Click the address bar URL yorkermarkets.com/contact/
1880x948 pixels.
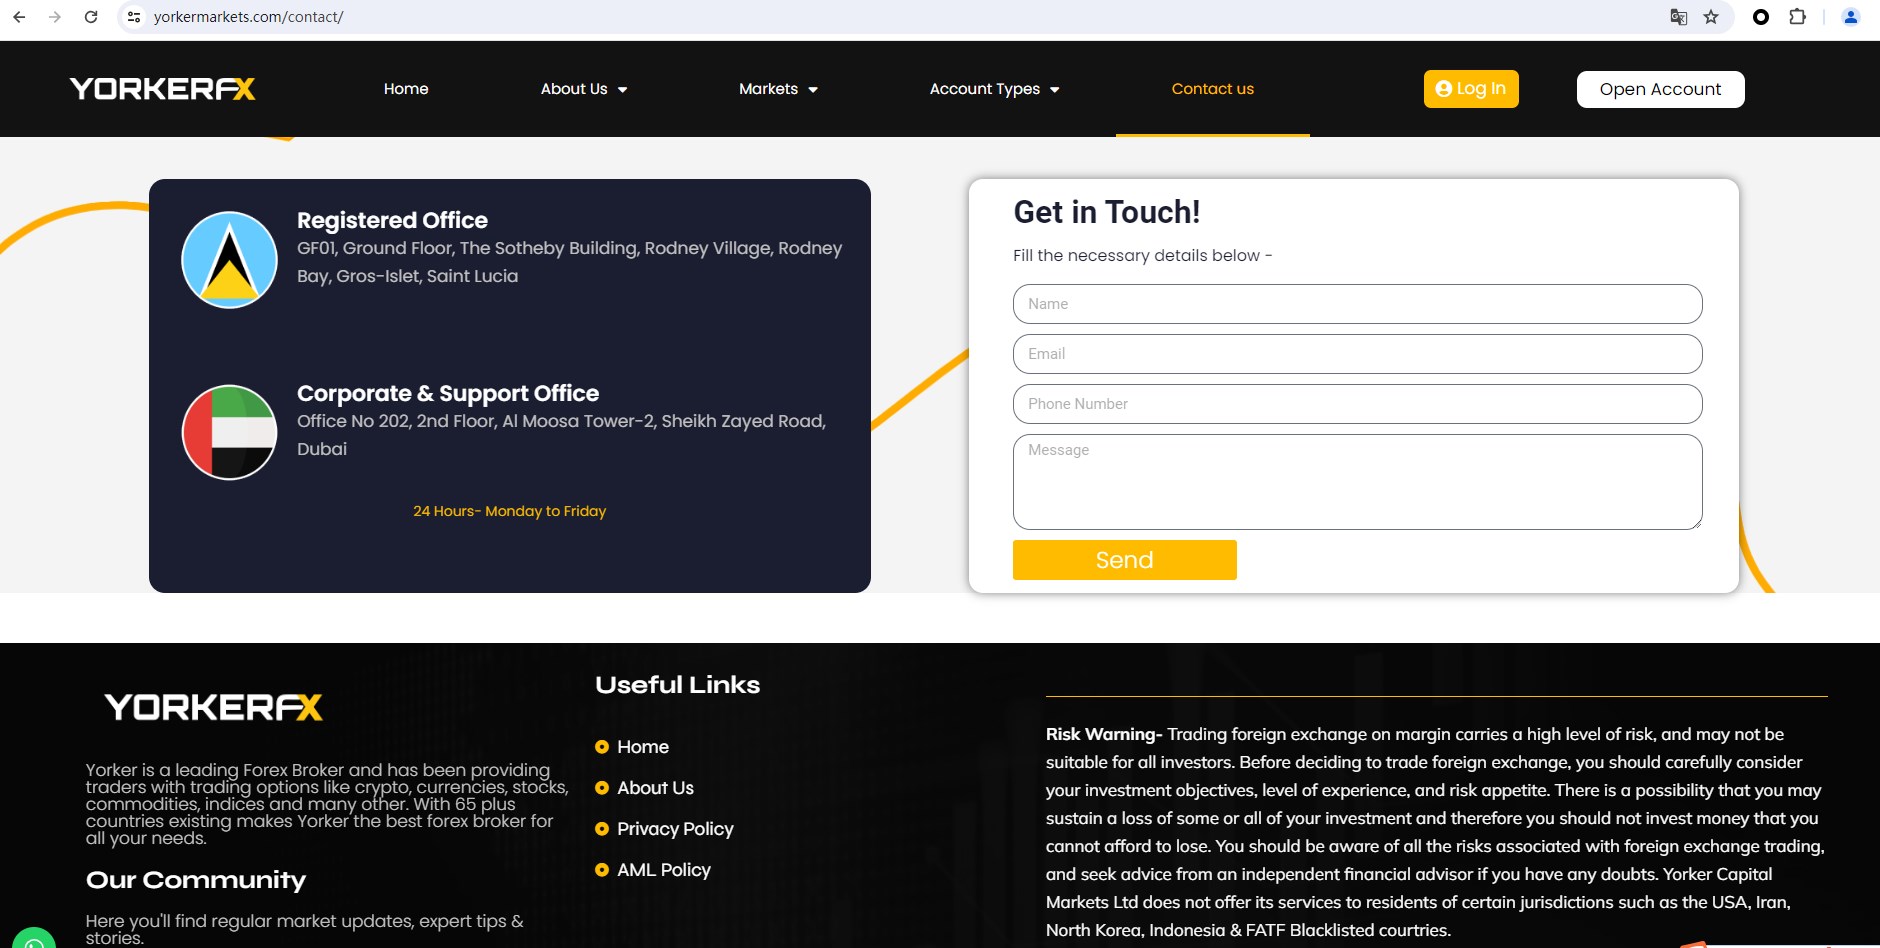249,17
